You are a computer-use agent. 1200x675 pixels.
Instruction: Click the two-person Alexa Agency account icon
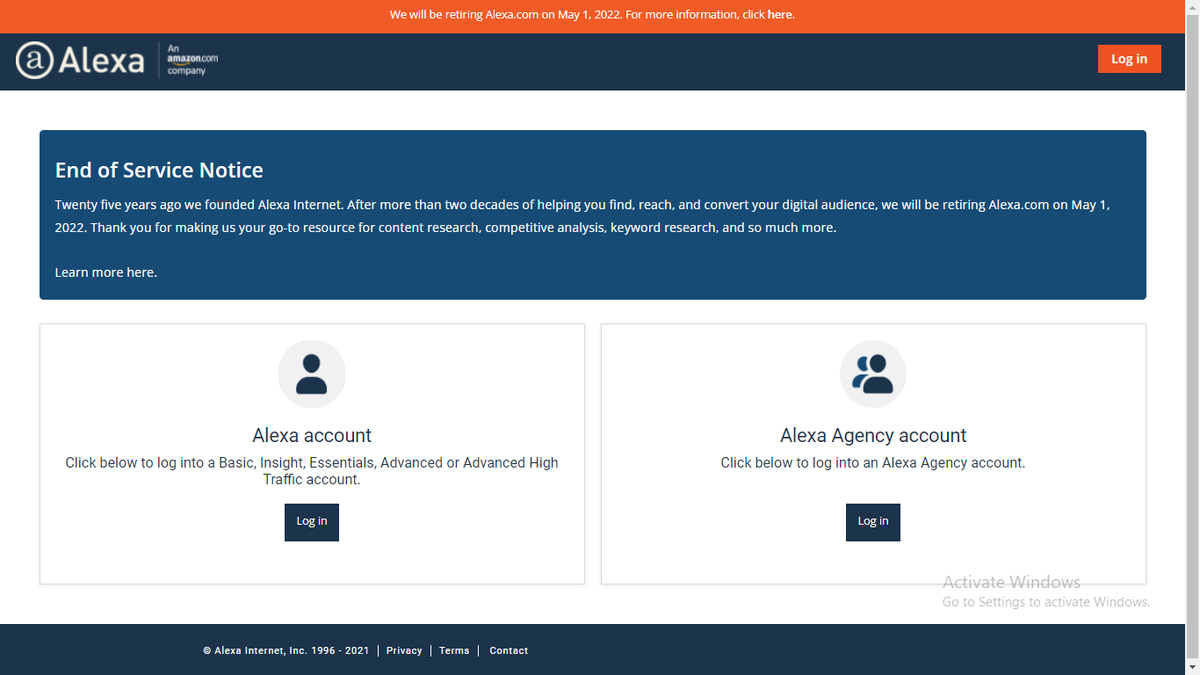(873, 374)
